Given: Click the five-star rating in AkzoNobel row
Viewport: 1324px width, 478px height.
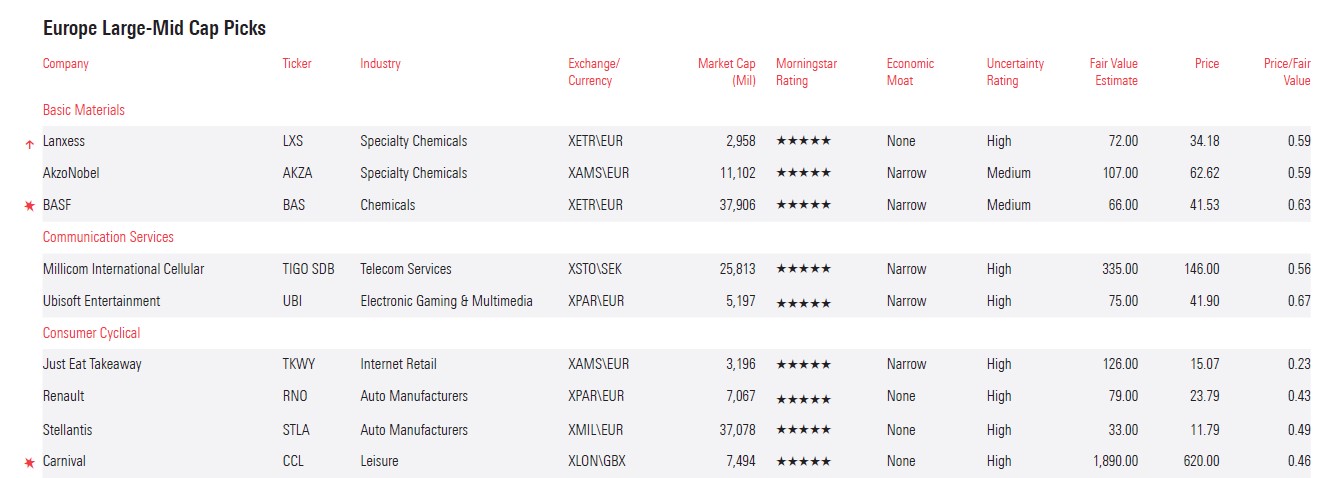Looking at the screenshot, I should [x=803, y=173].
